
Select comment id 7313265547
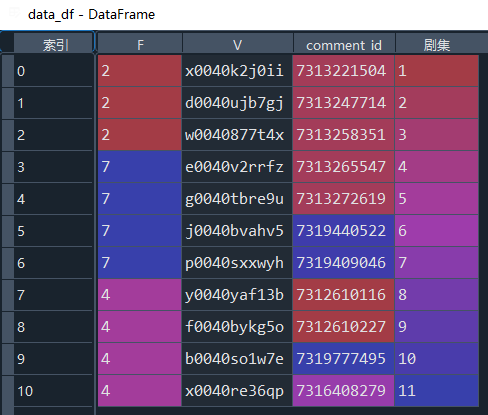pos(344,167)
